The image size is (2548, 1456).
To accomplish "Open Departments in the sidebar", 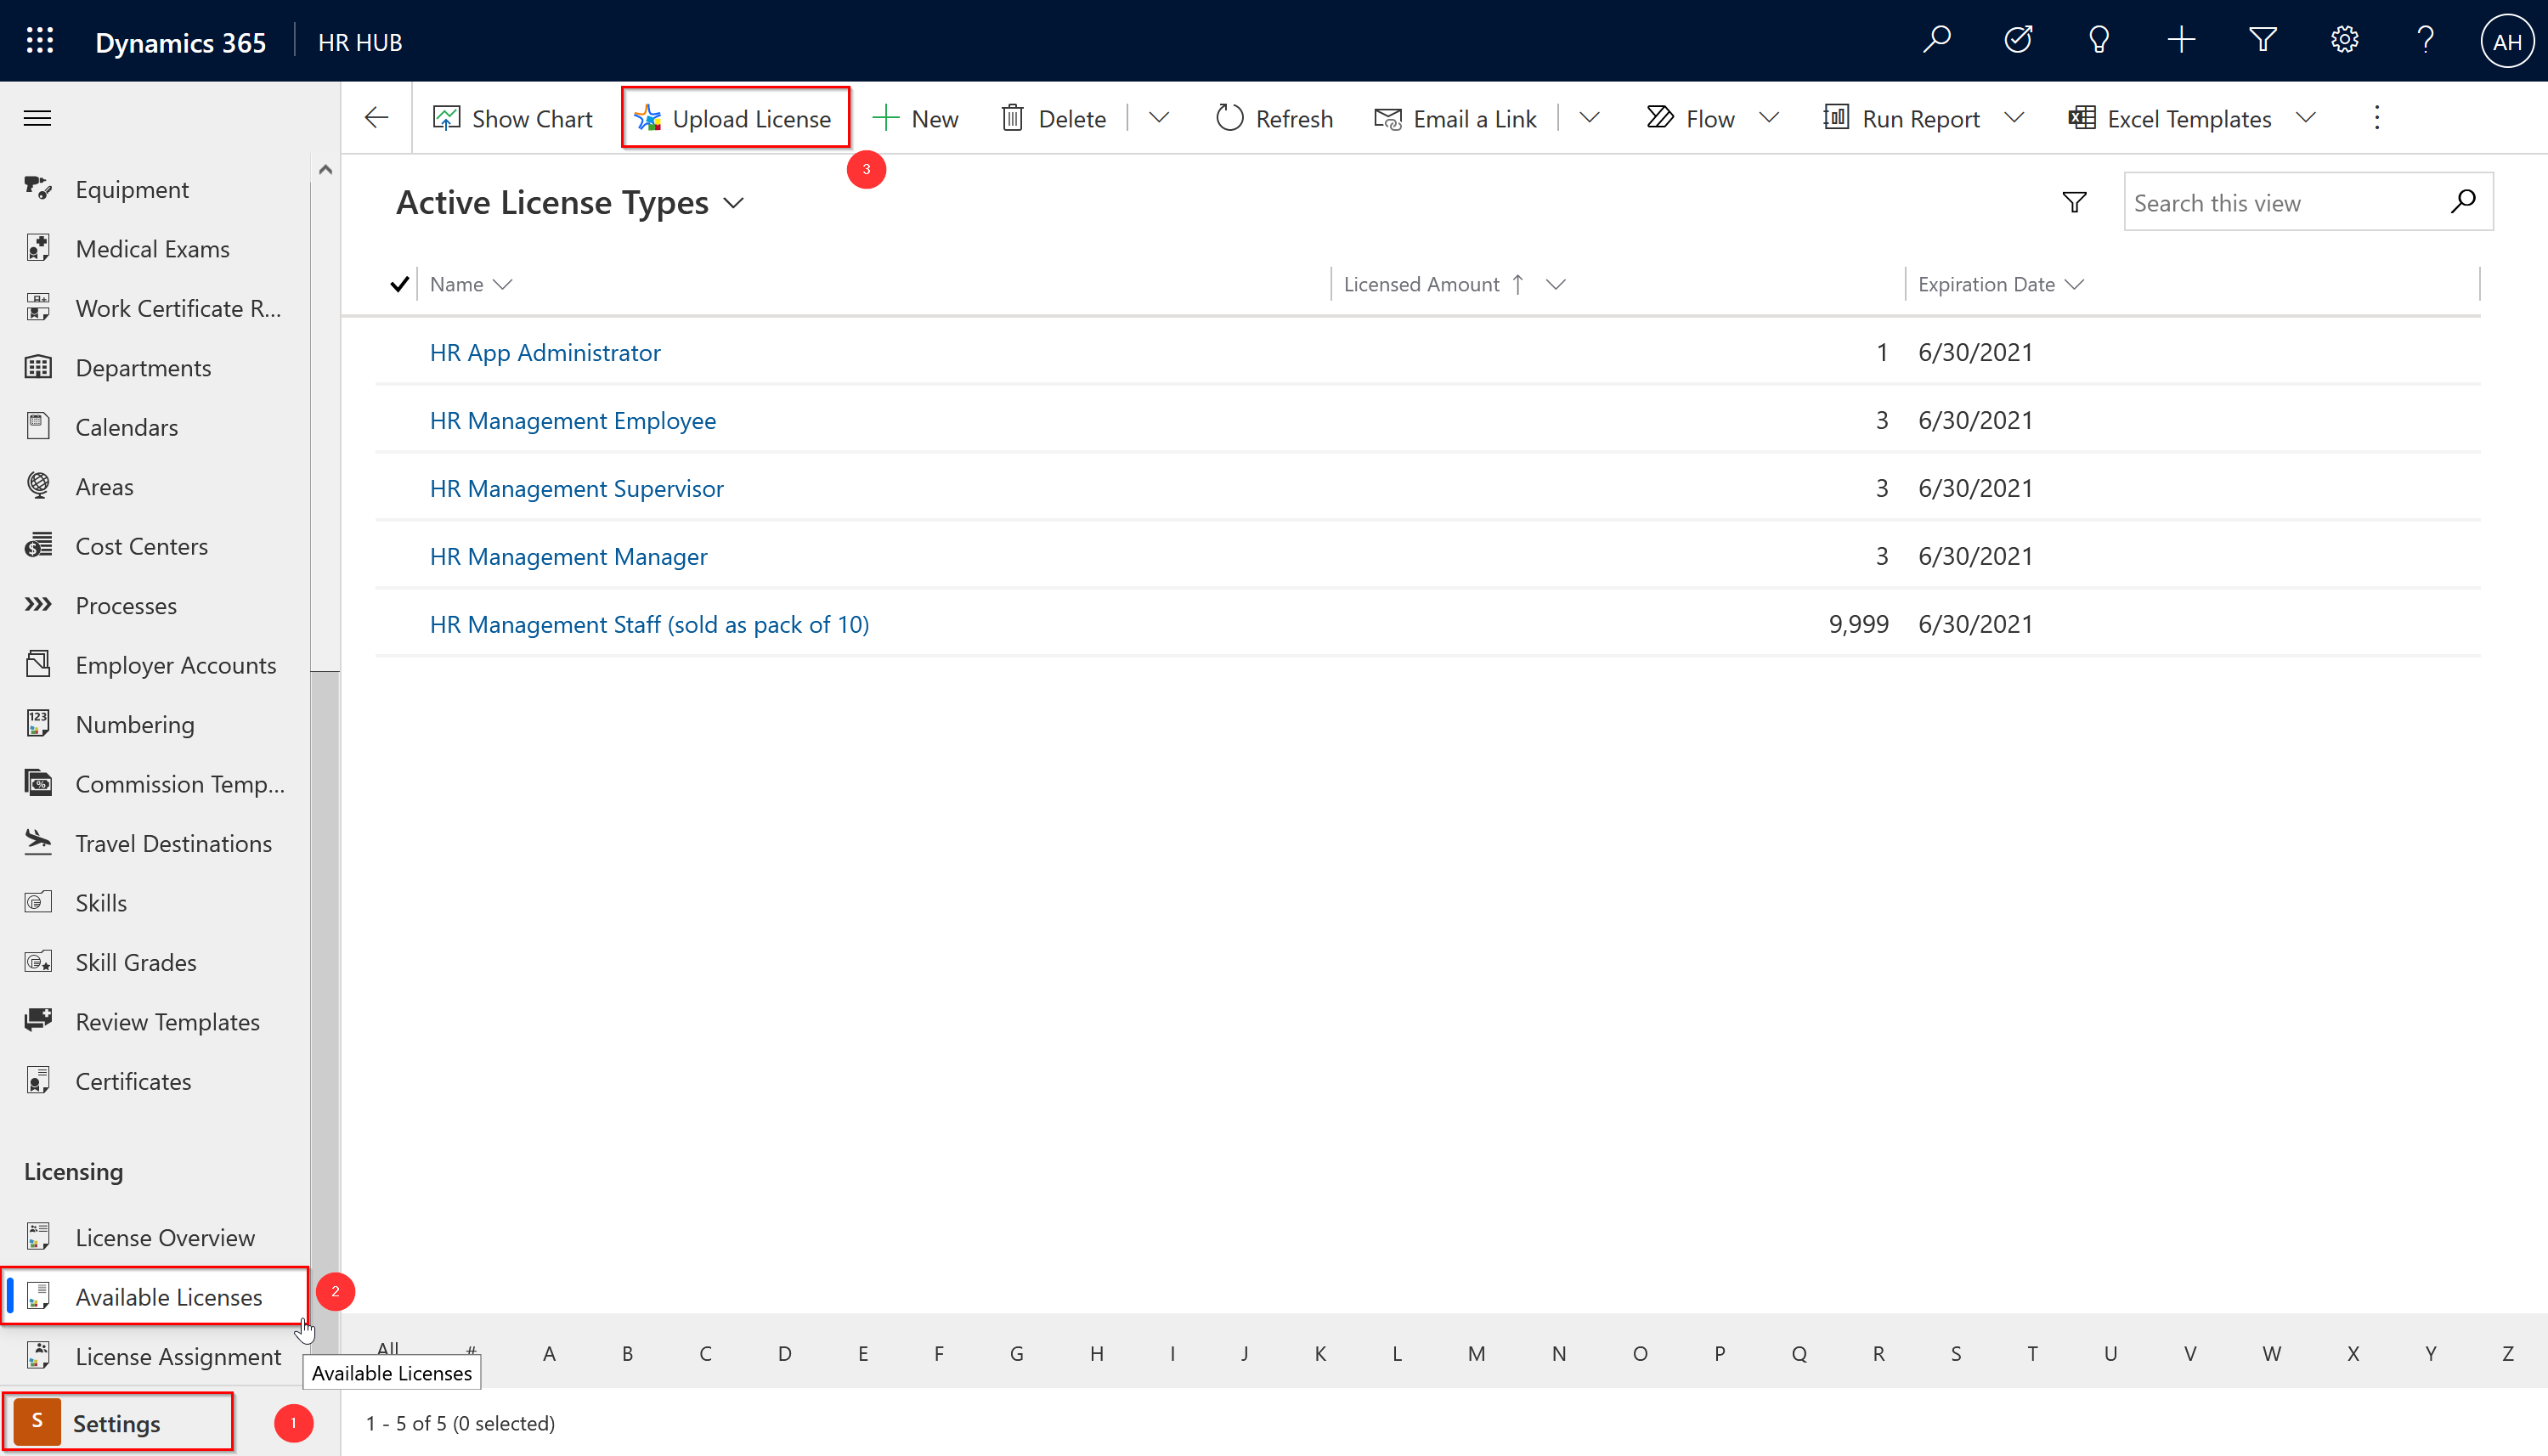I will (155, 368).
